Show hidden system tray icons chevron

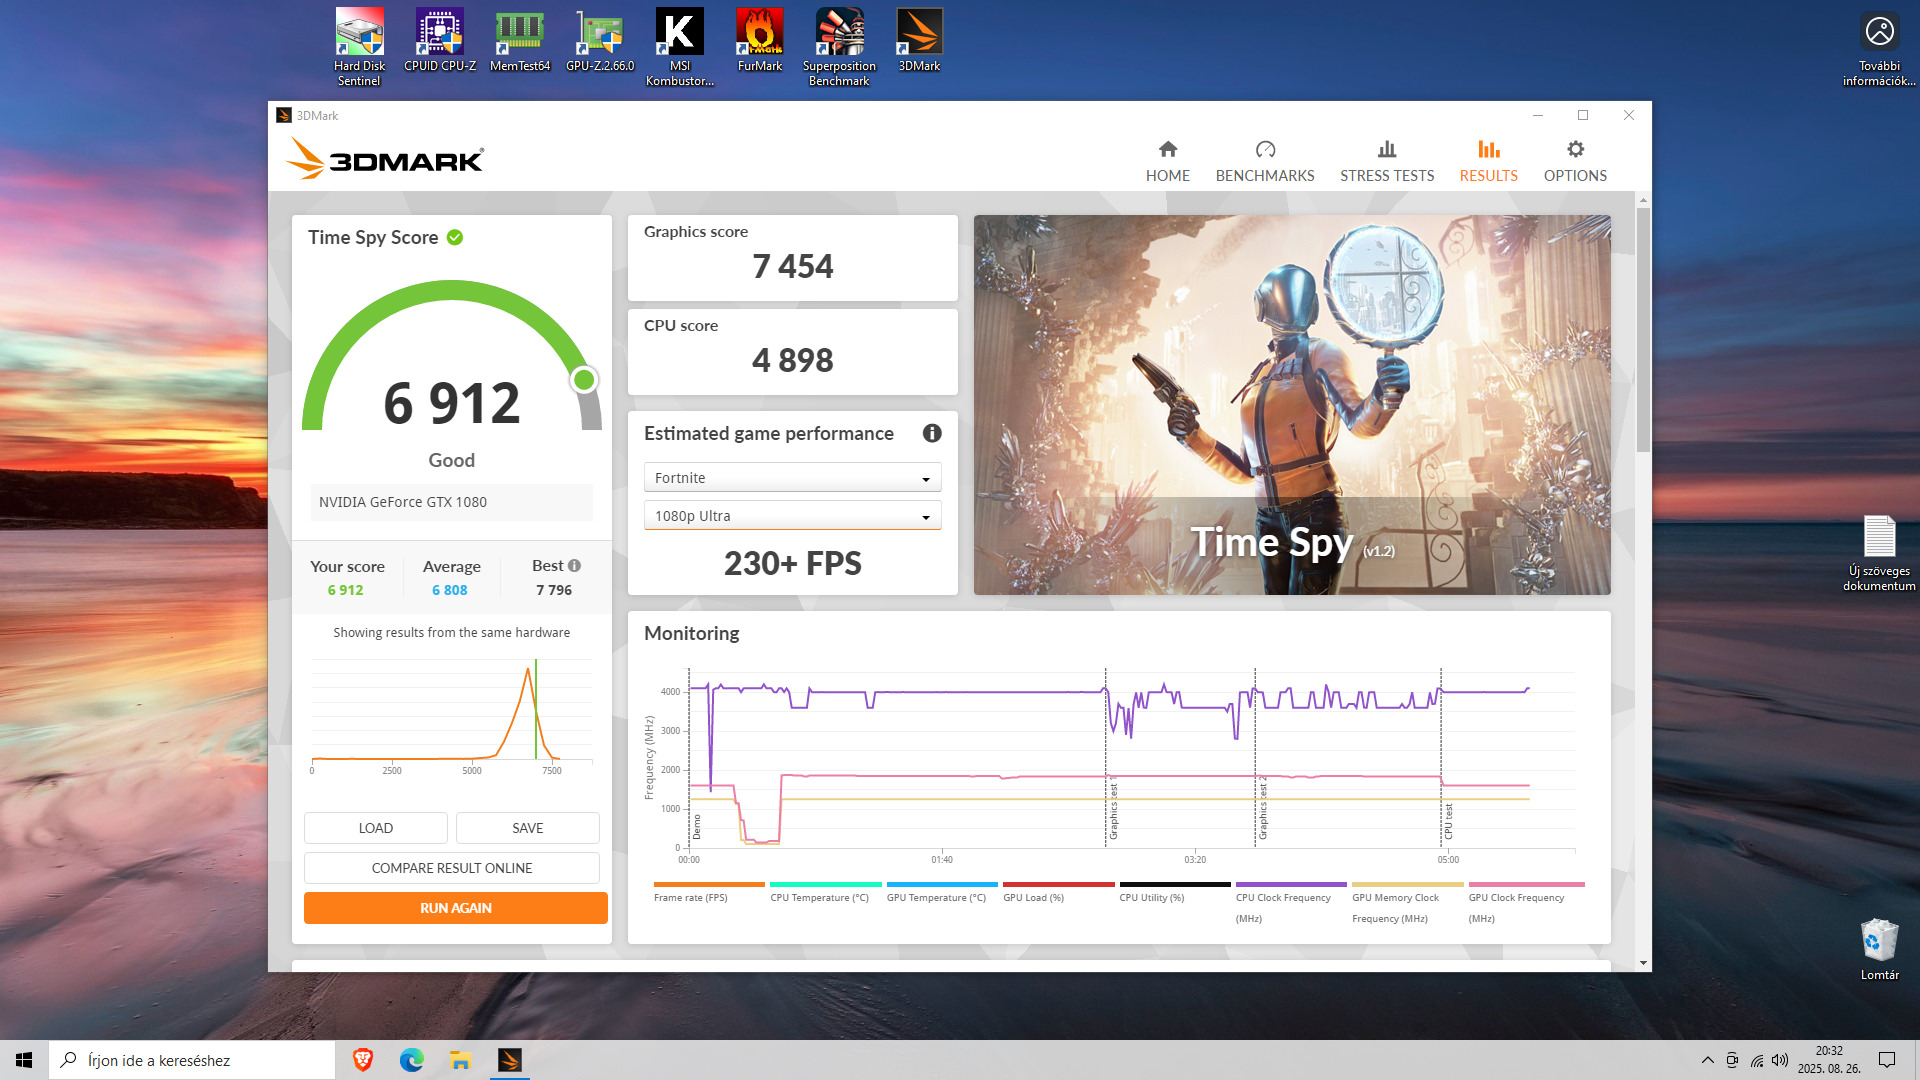(x=1707, y=1060)
